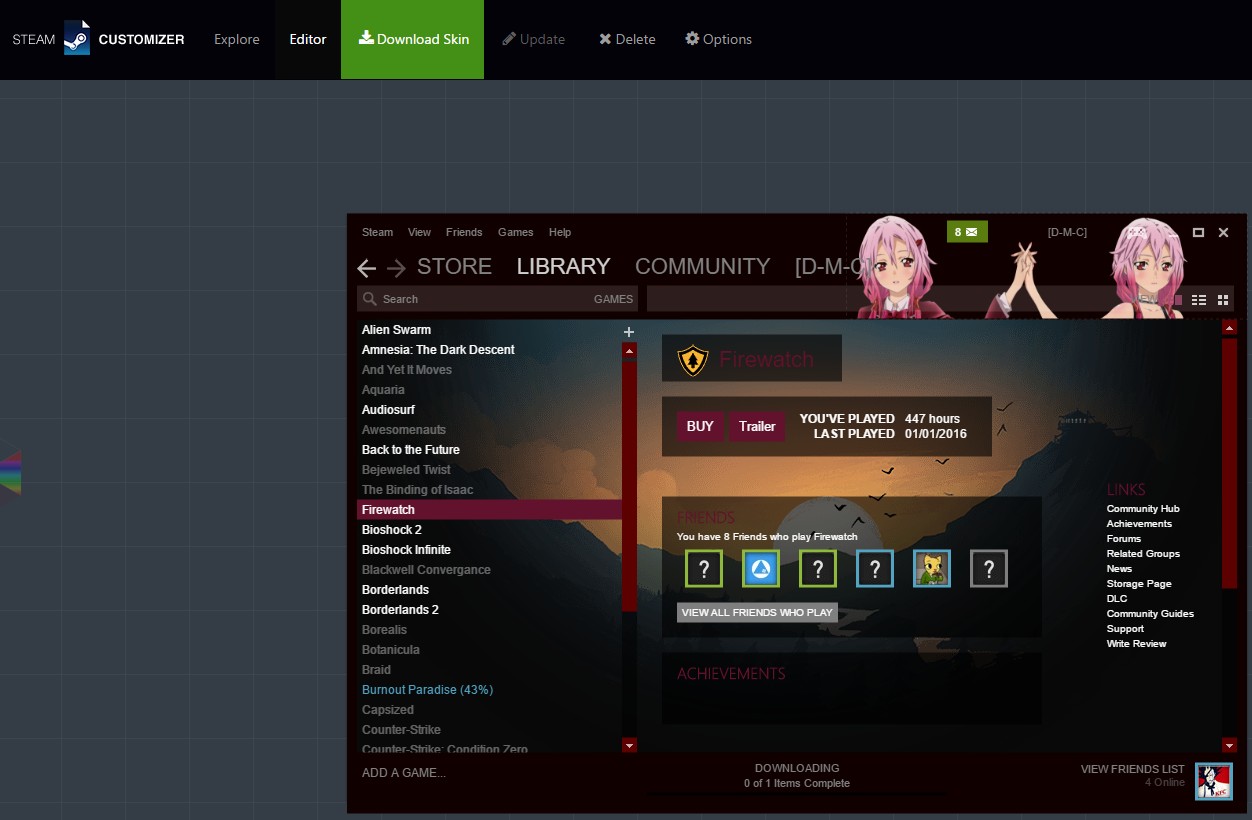Click the Firewatch game logo icon
The width and height of the screenshot is (1252, 820).
point(692,359)
